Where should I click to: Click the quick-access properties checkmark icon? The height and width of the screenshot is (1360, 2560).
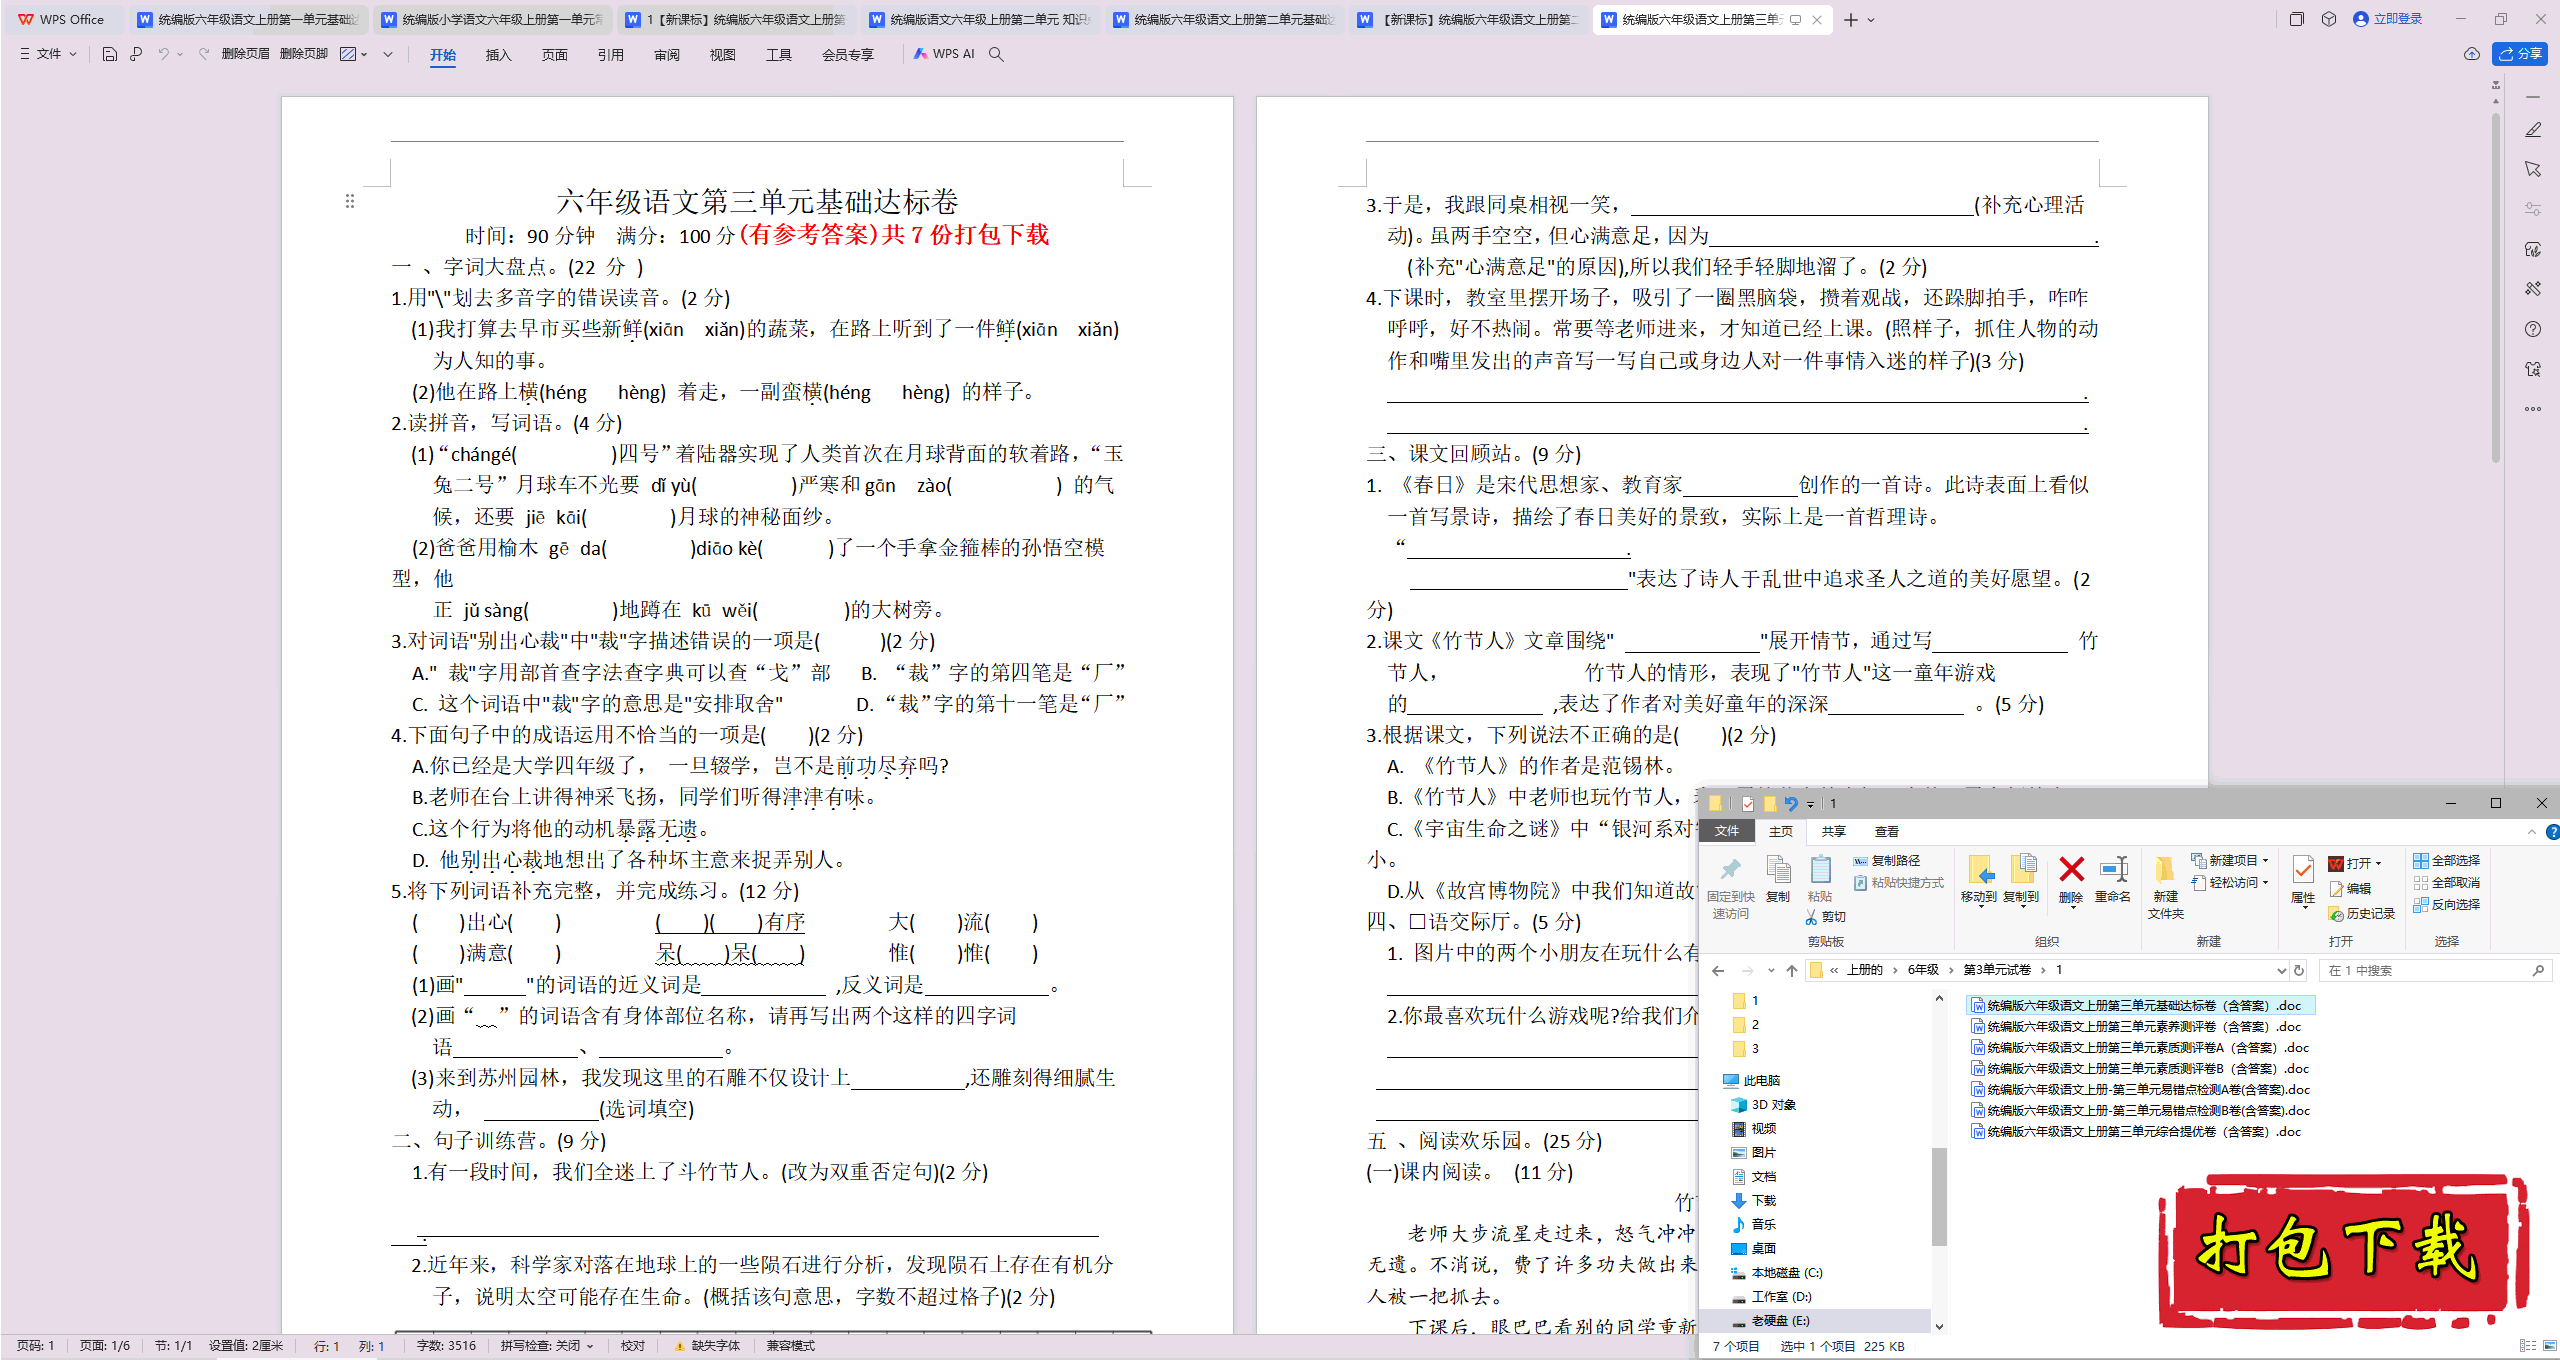pos(1747,803)
